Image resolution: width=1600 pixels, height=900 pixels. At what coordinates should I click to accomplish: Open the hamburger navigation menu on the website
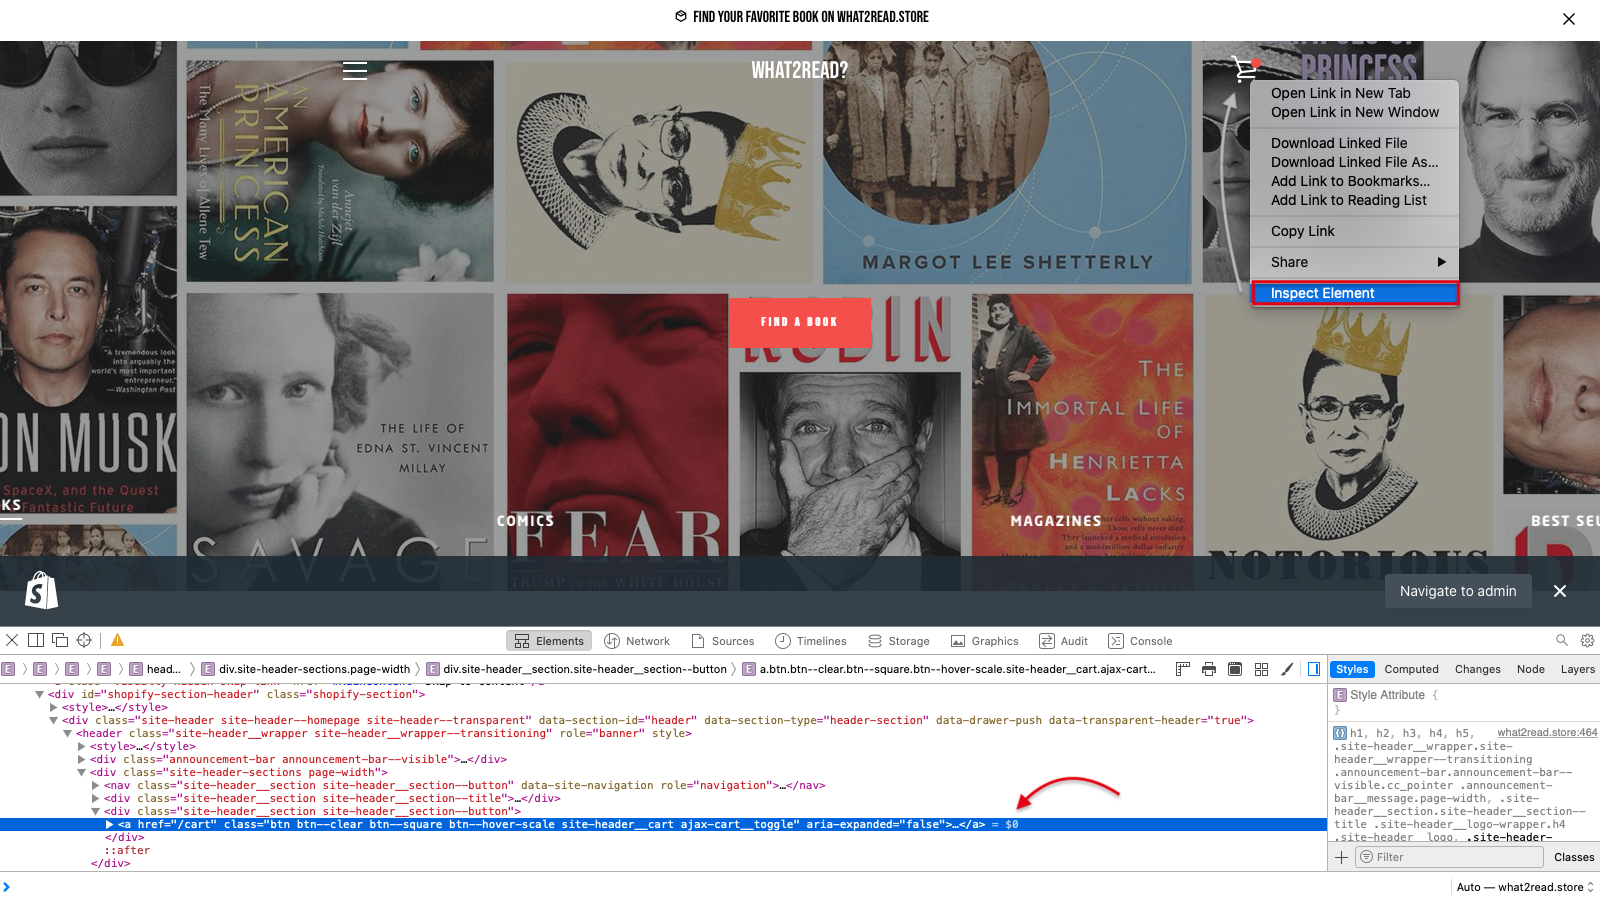tap(355, 71)
